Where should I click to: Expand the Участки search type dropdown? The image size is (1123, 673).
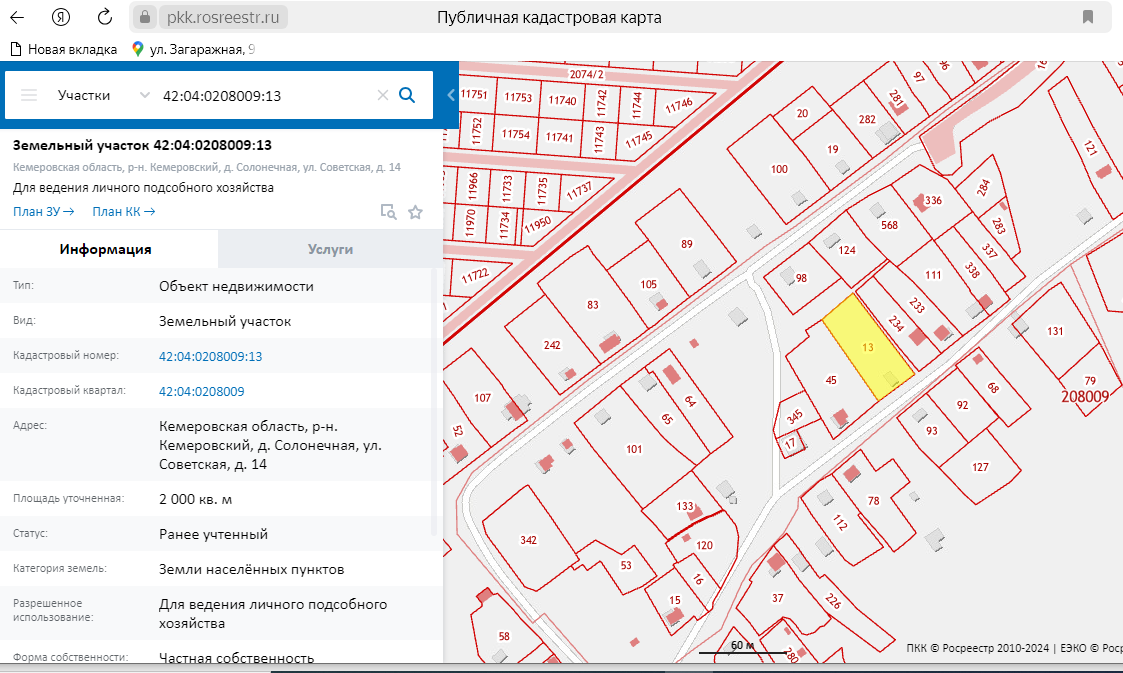coord(104,95)
